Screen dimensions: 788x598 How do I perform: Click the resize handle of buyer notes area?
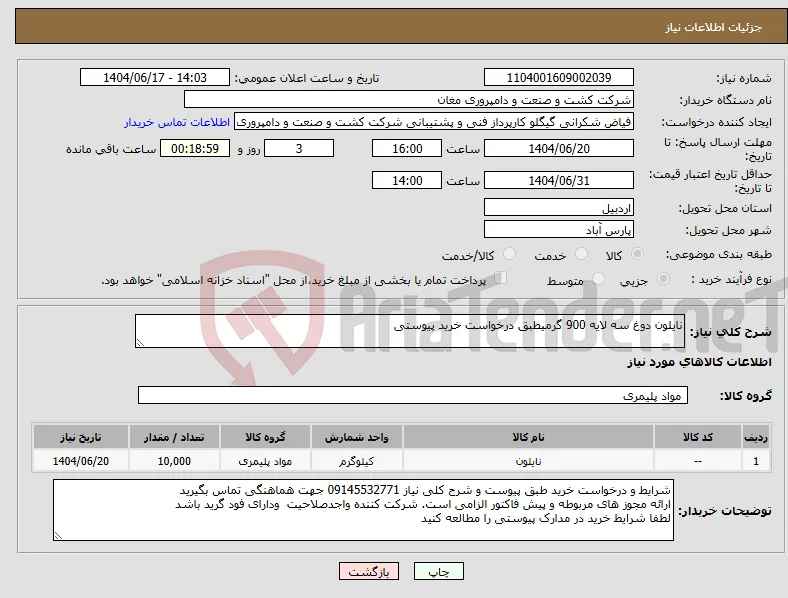tap(58, 536)
